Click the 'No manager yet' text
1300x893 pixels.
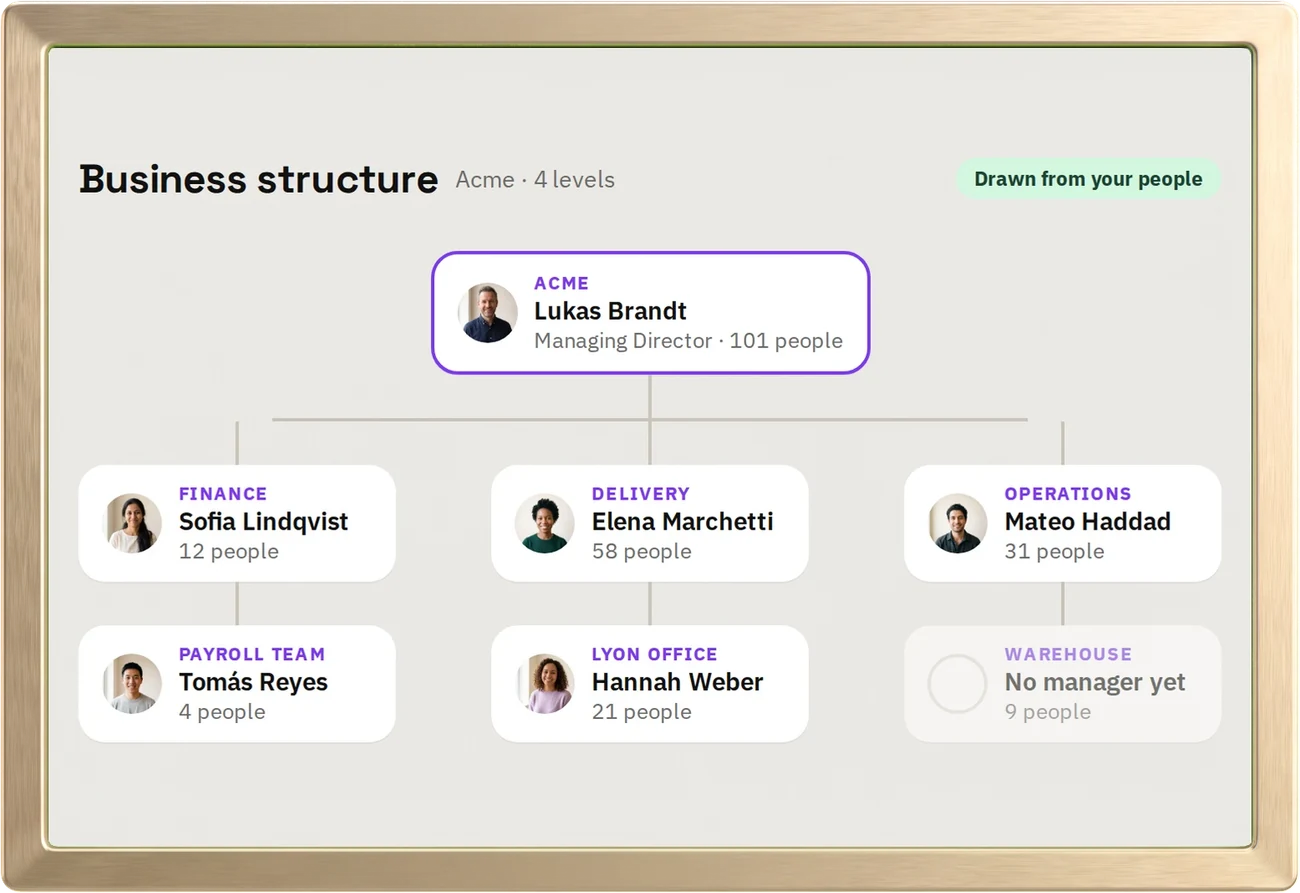click(1095, 683)
